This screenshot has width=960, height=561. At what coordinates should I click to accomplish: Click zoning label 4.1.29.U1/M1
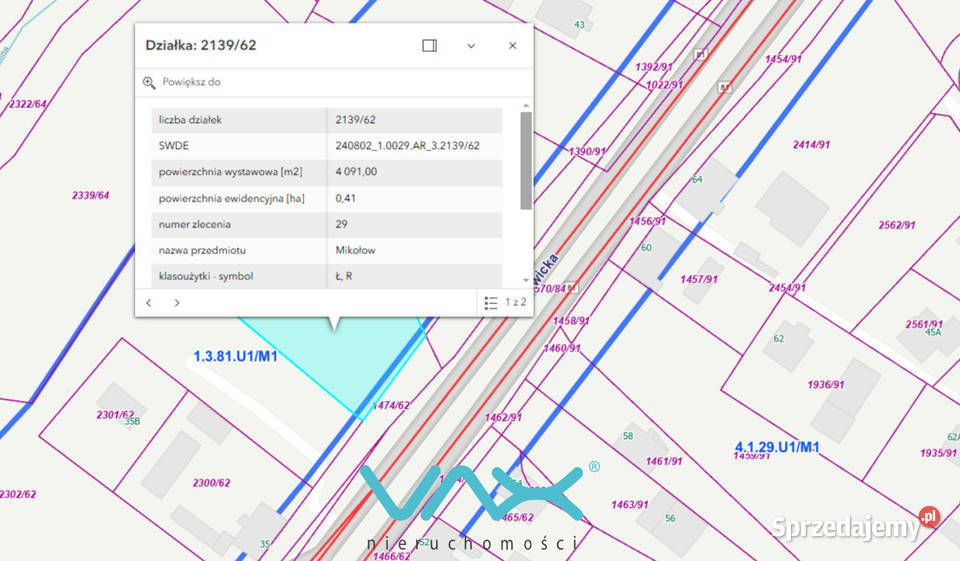[x=777, y=447]
